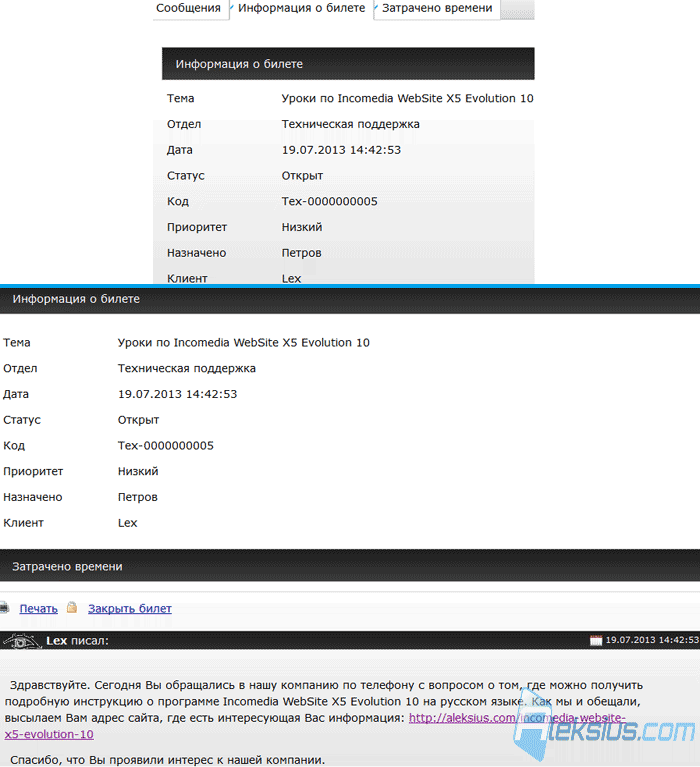Open the Информация о билете tab

pyautogui.click(x=301, y=8)
